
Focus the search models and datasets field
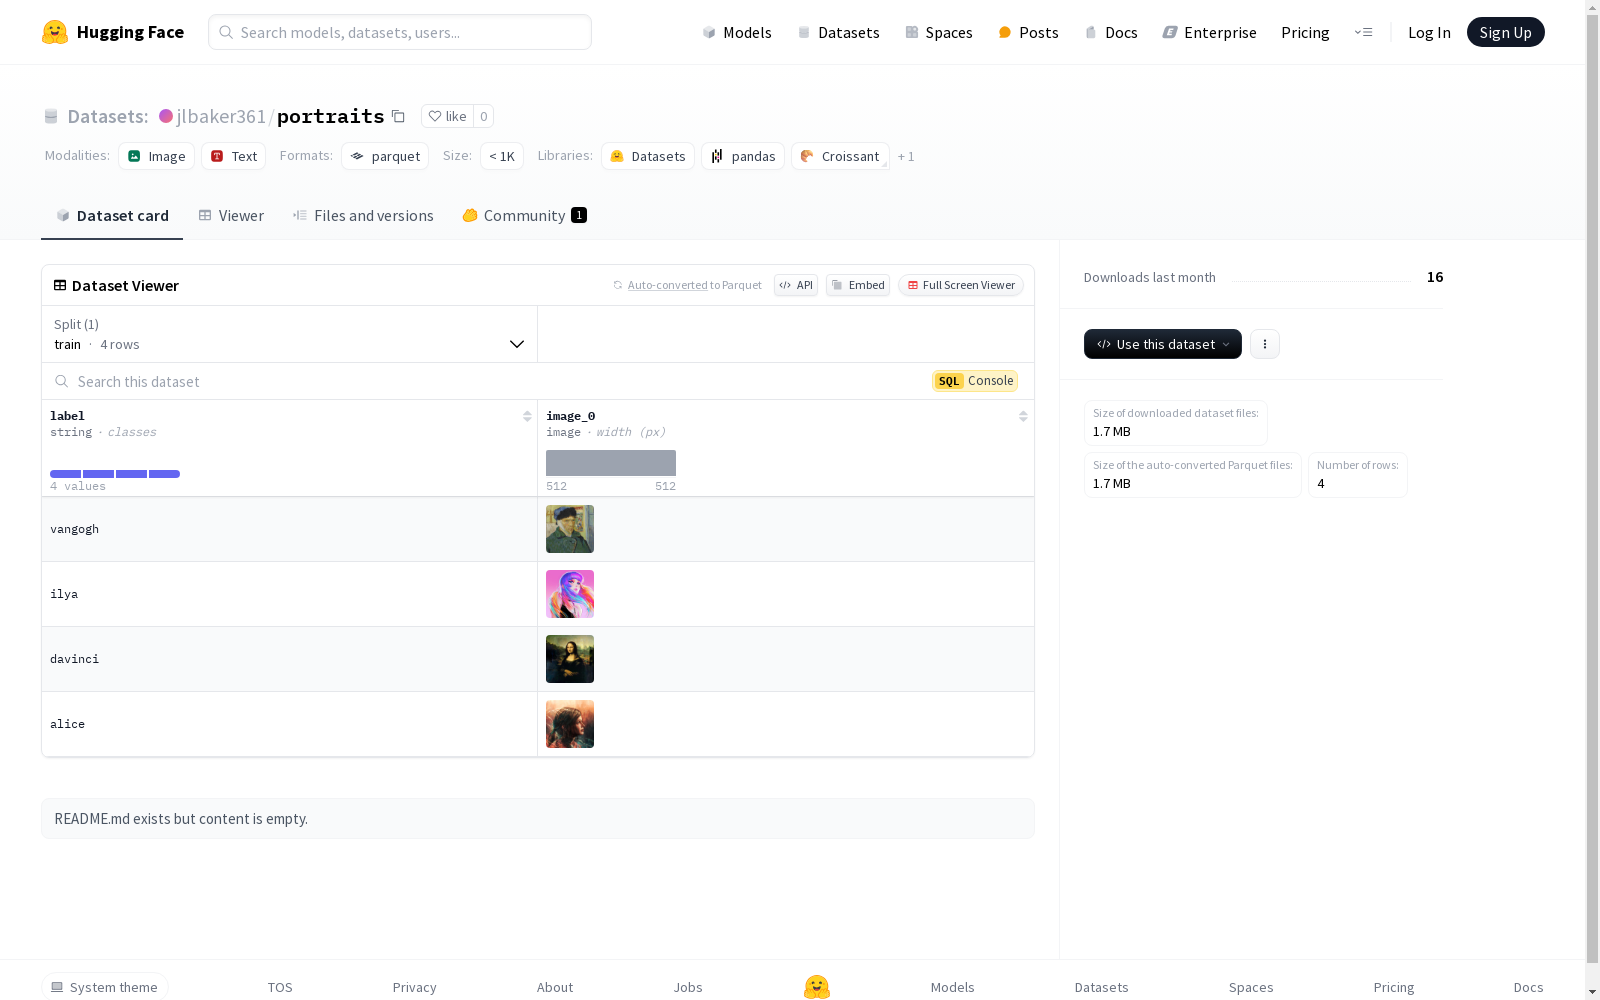(400, 32)
